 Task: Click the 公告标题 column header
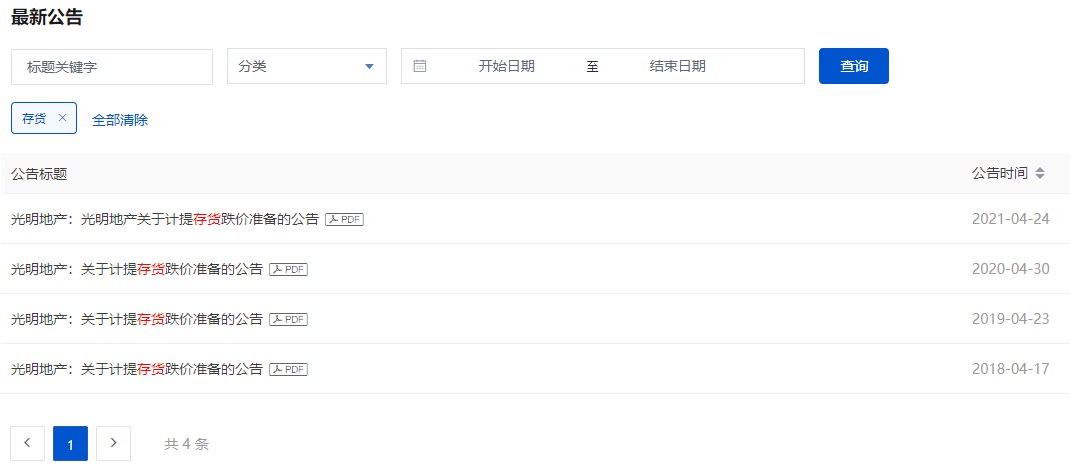[39, 173]
